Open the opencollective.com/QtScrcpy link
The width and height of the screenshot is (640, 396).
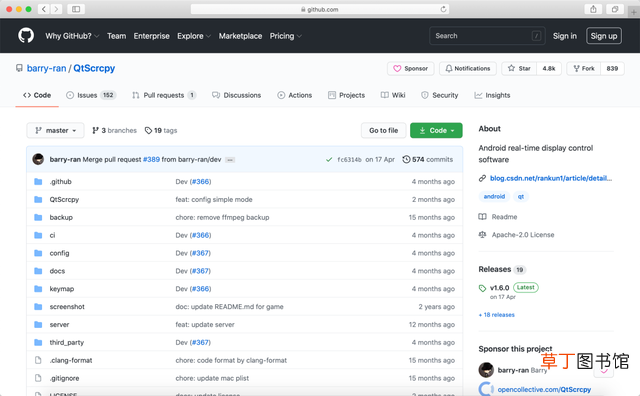[544, 389]
